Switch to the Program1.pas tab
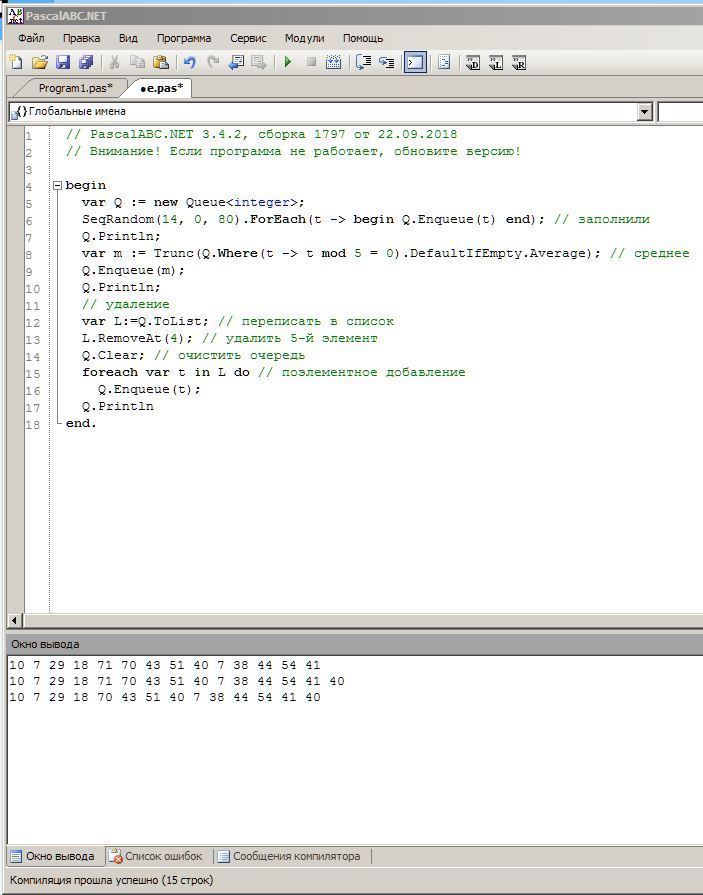Image resolution: width=703 pixels, height=895 pixels. click(x=75, y=88)
